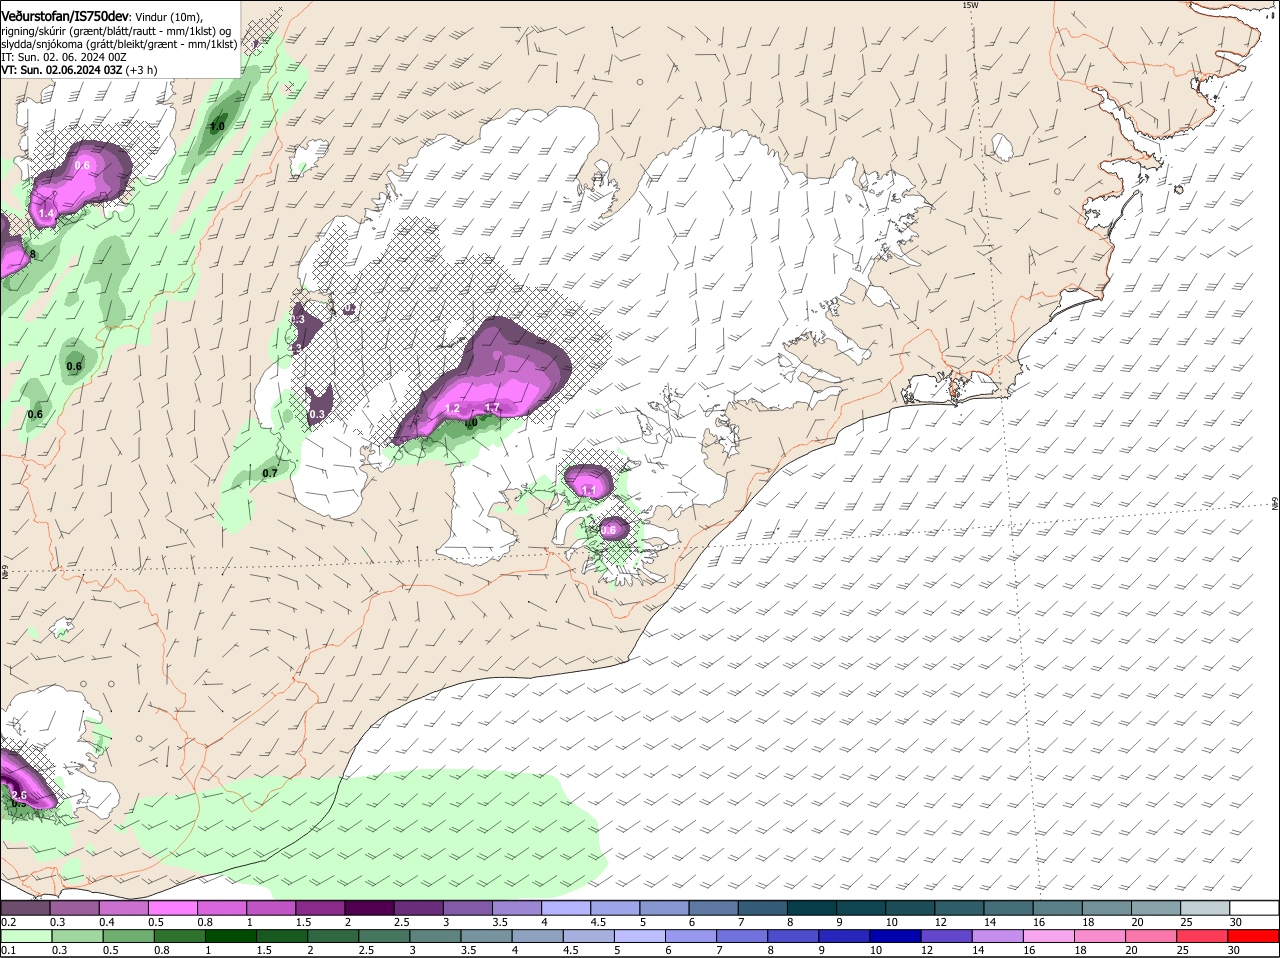This screenshot has width=1280, height=958.
Task: Select lower legend swatch between 2.5 and 3
Action: click(384, 936)
